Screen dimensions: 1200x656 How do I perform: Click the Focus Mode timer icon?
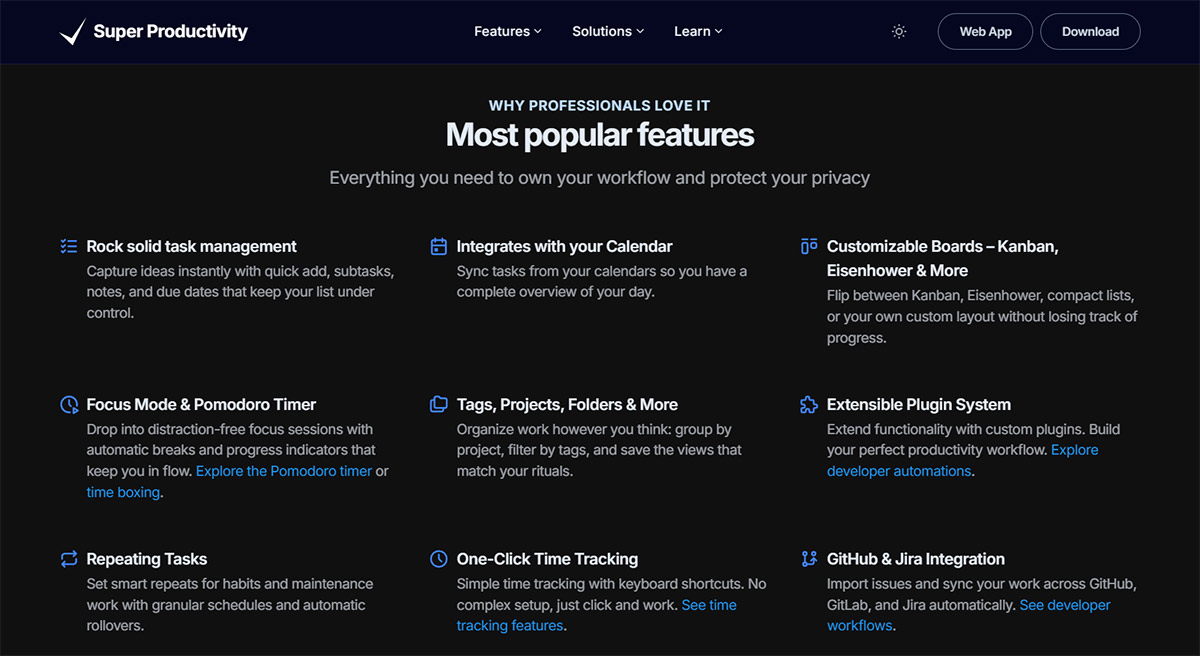[x=69, y=405]
